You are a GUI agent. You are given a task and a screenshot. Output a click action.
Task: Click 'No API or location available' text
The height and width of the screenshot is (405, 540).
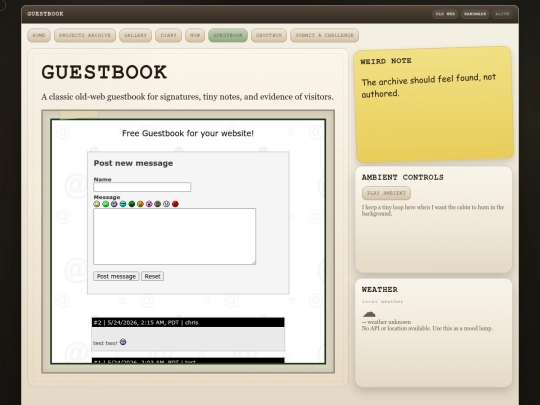(x=427, y=328)
